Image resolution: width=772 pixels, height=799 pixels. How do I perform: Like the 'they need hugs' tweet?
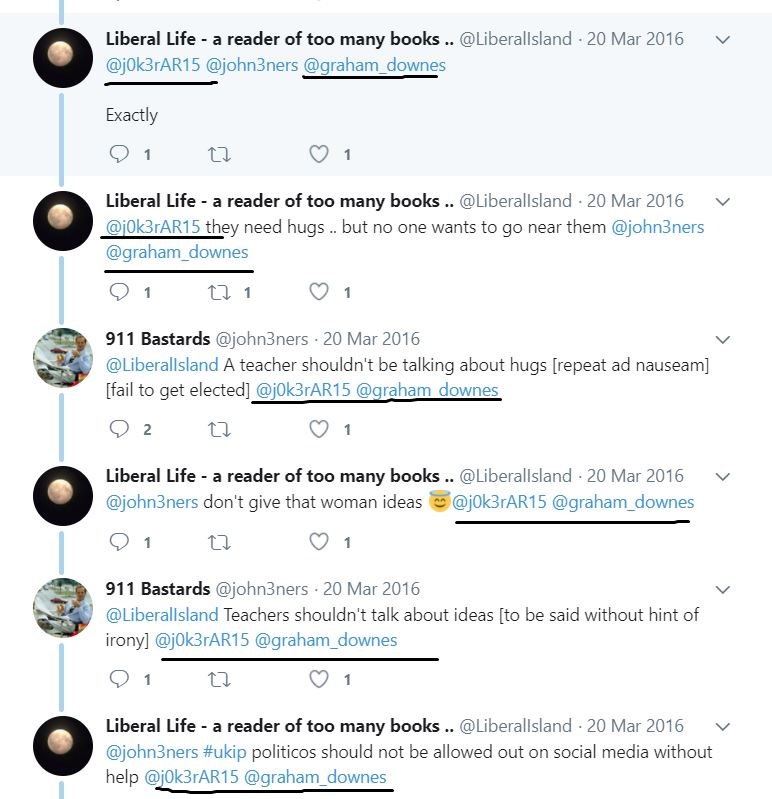(319, 292)
